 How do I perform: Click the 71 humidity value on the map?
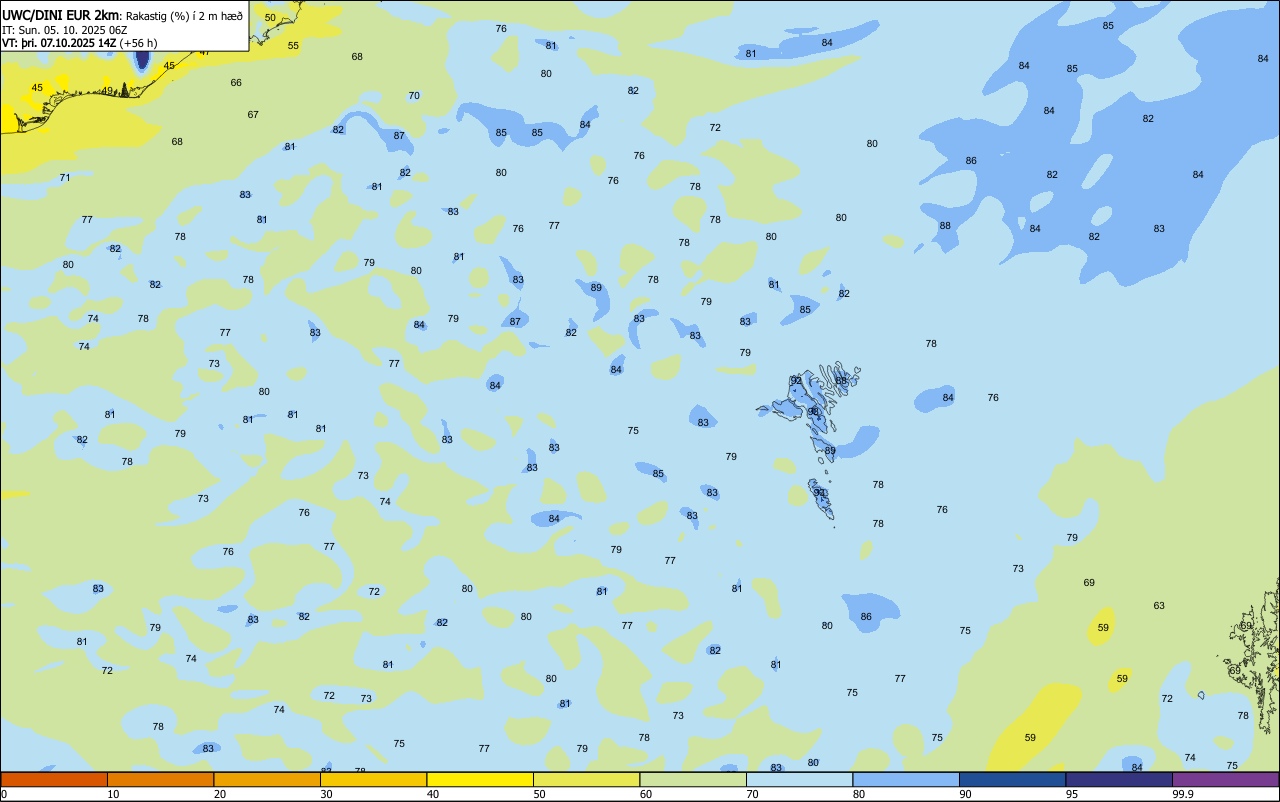click(65, 178)
